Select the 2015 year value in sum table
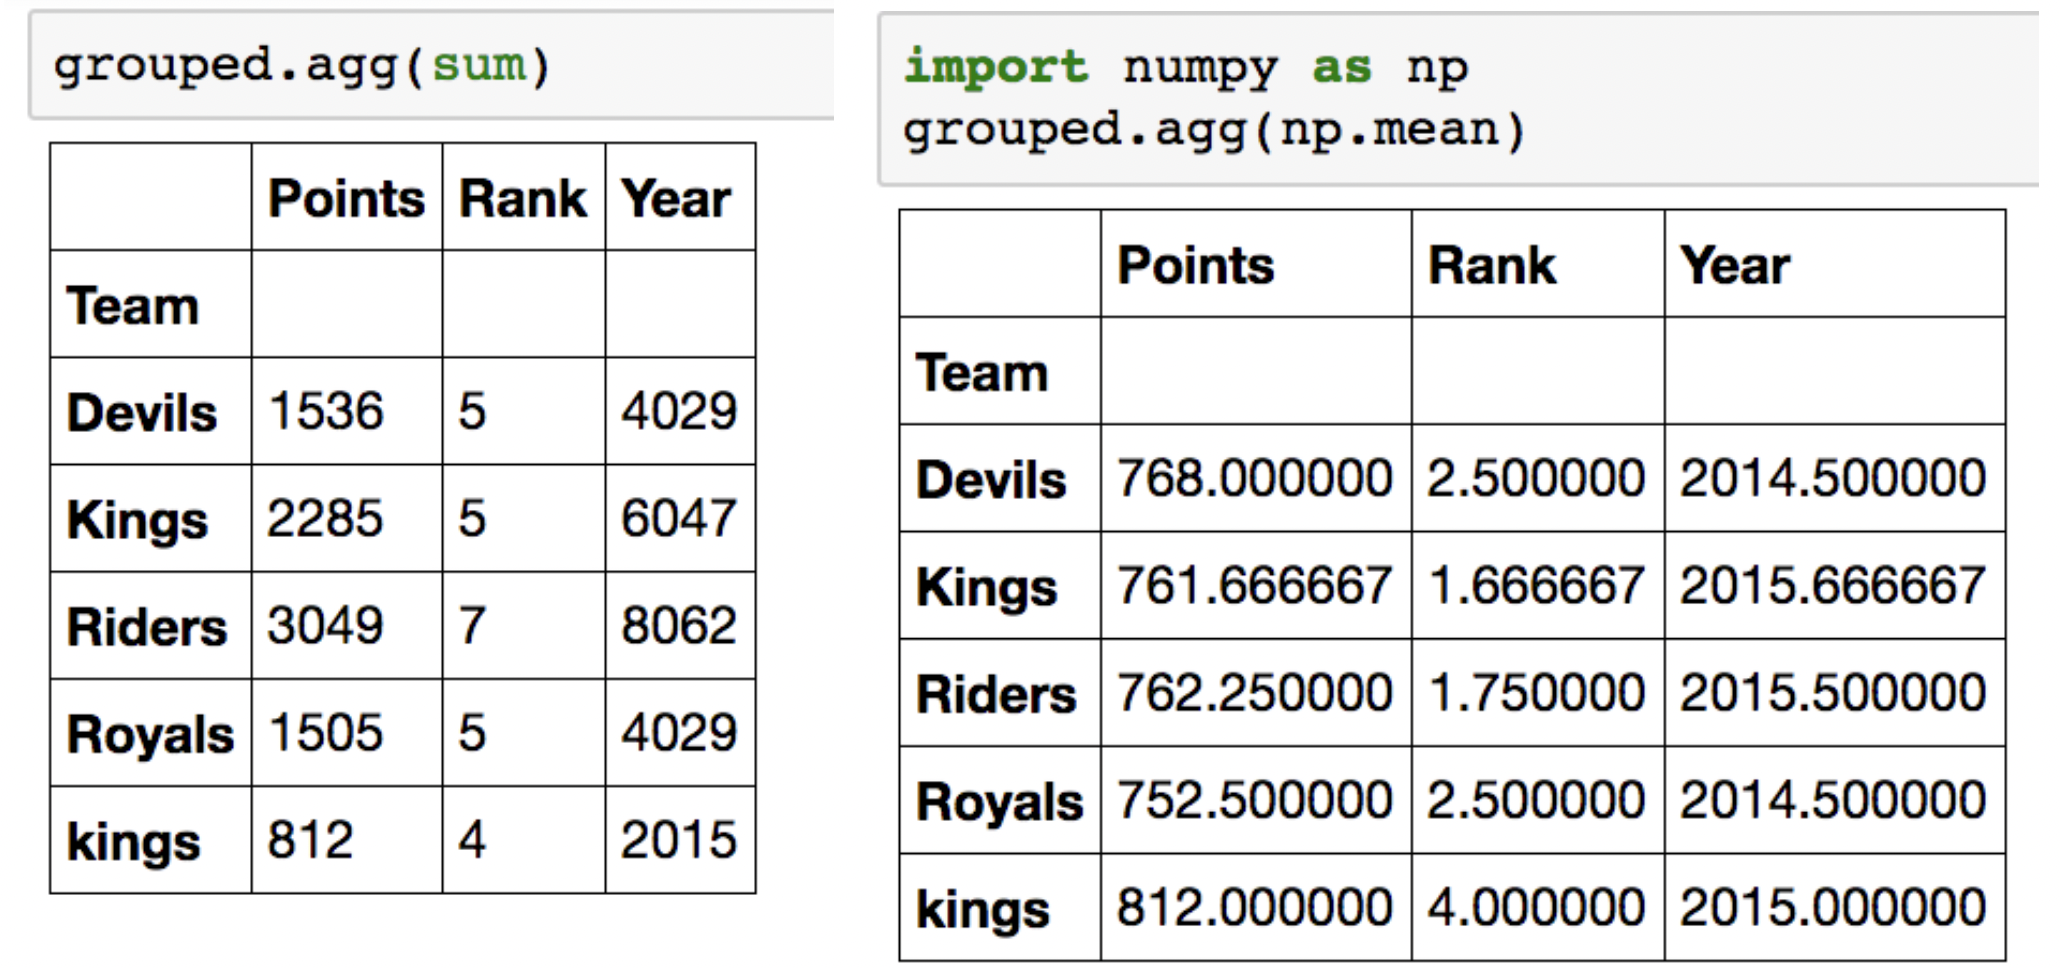This screenshot has width=2060, height=968. pos(679,840)
